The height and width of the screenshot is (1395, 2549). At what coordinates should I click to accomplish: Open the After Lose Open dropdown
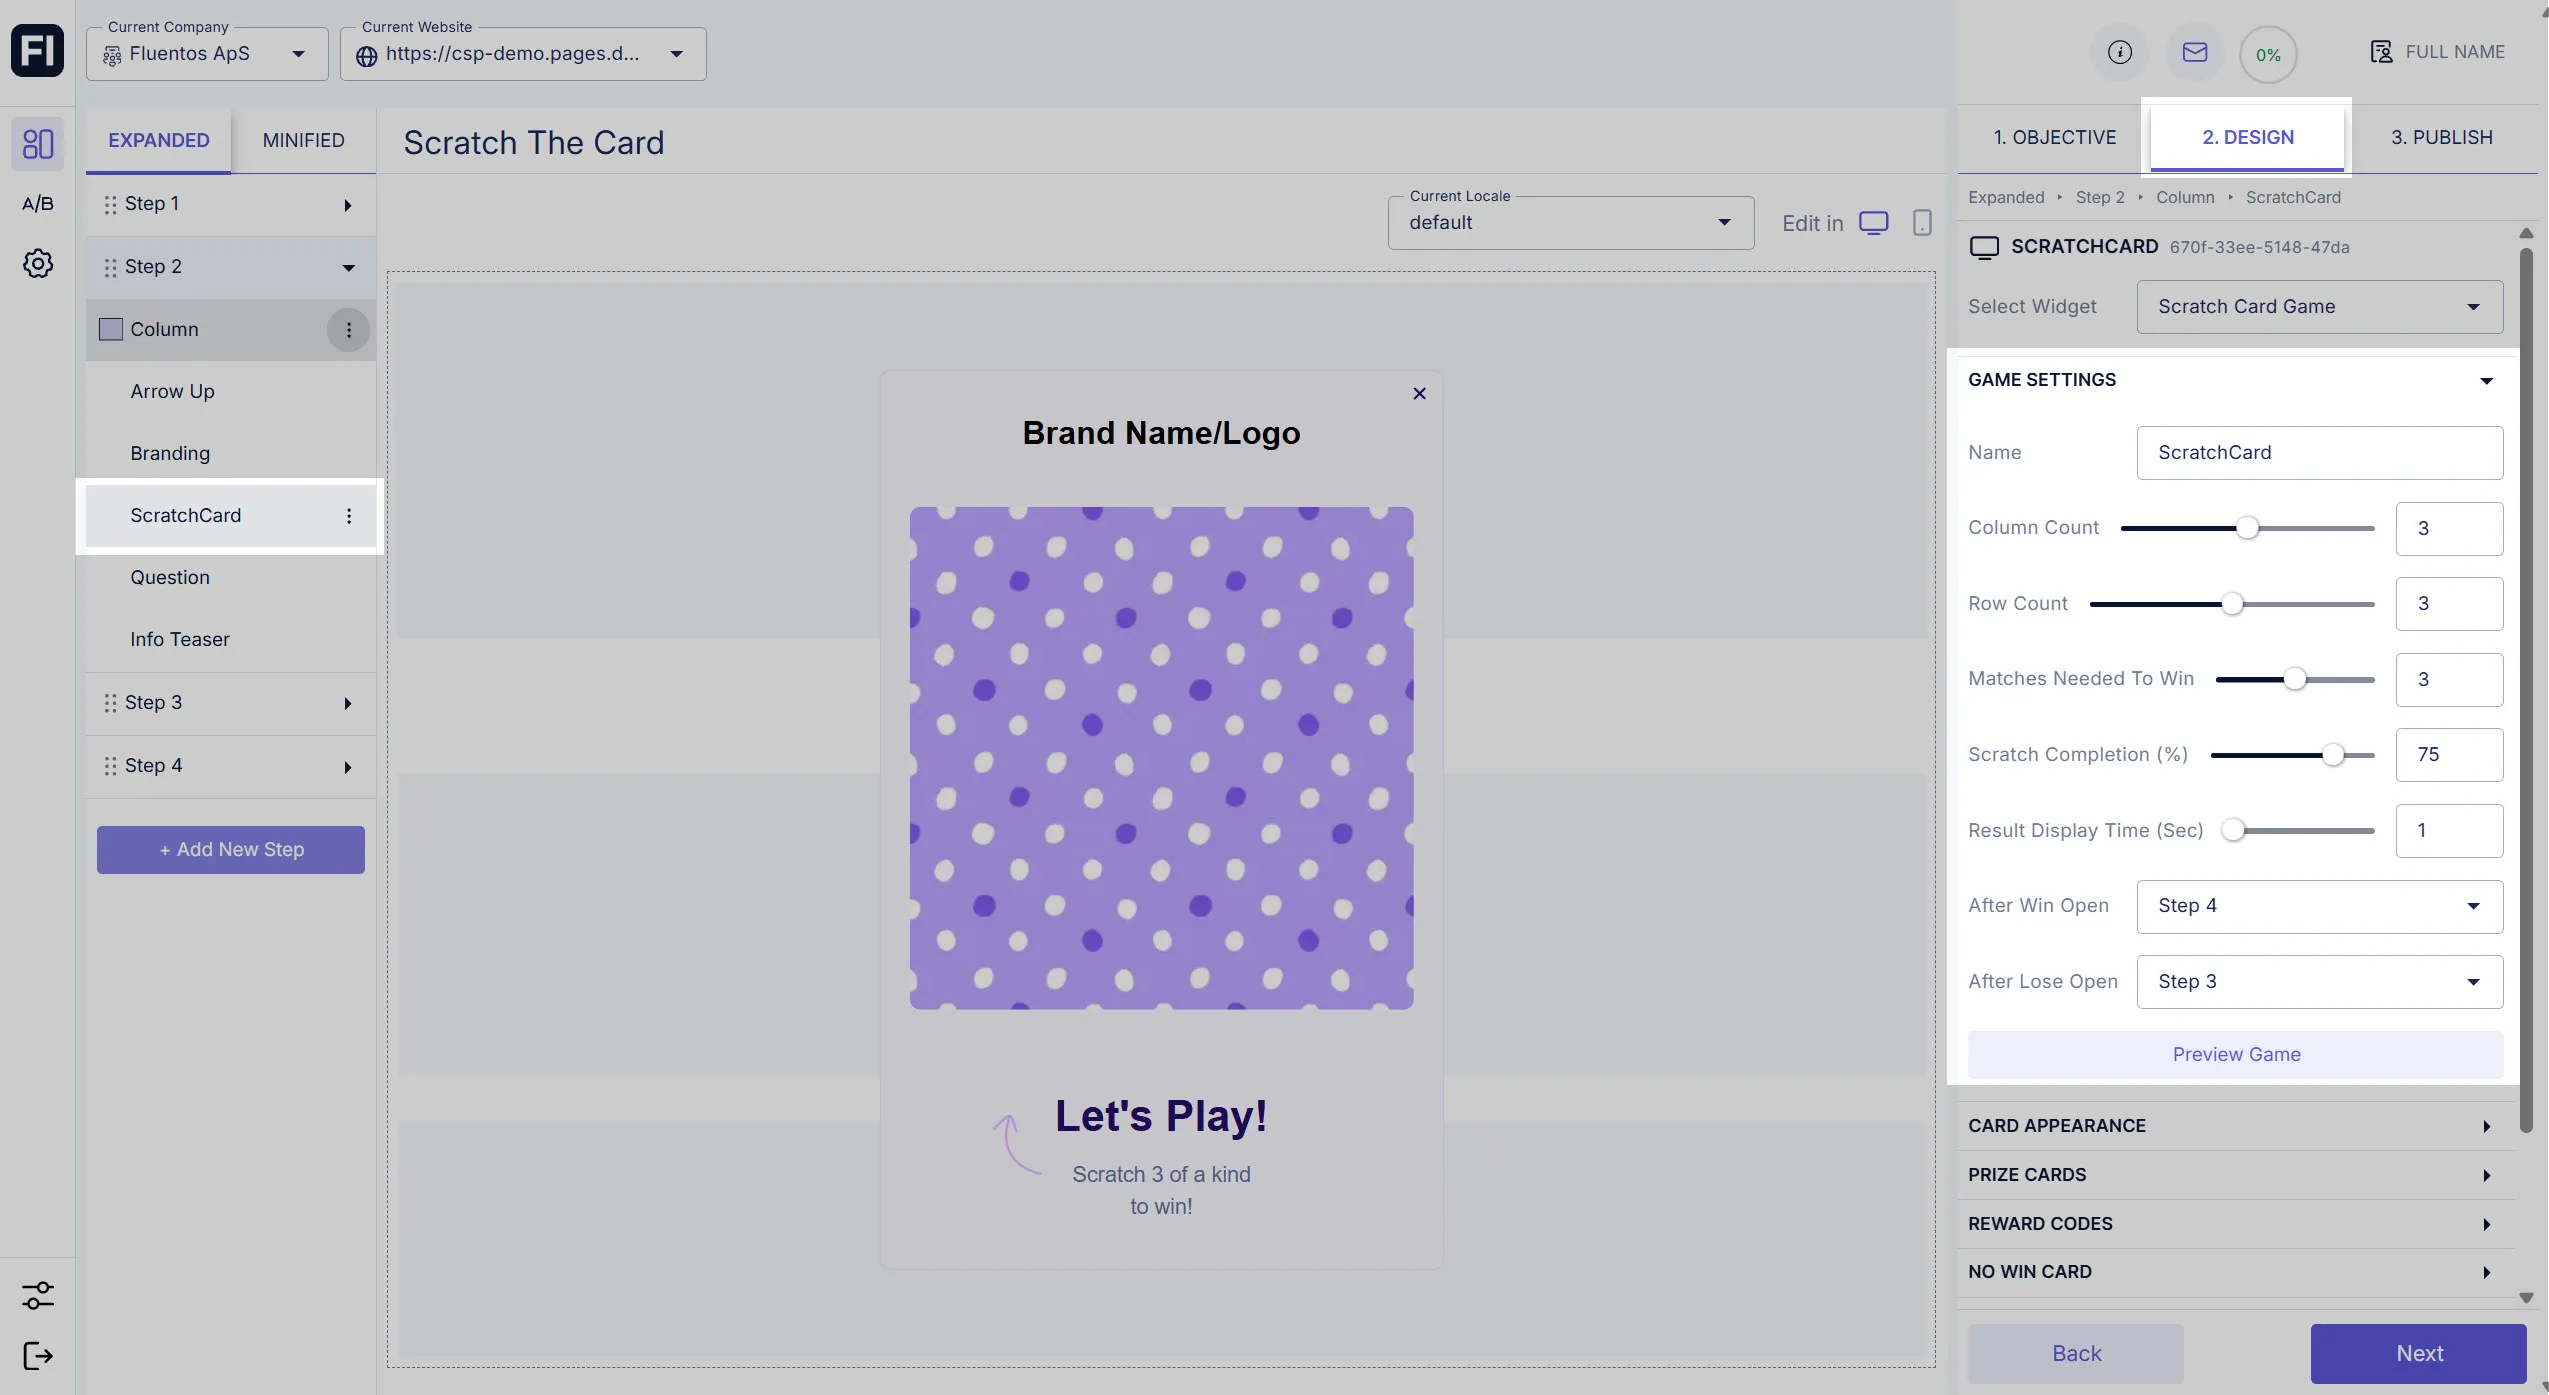2320,982
